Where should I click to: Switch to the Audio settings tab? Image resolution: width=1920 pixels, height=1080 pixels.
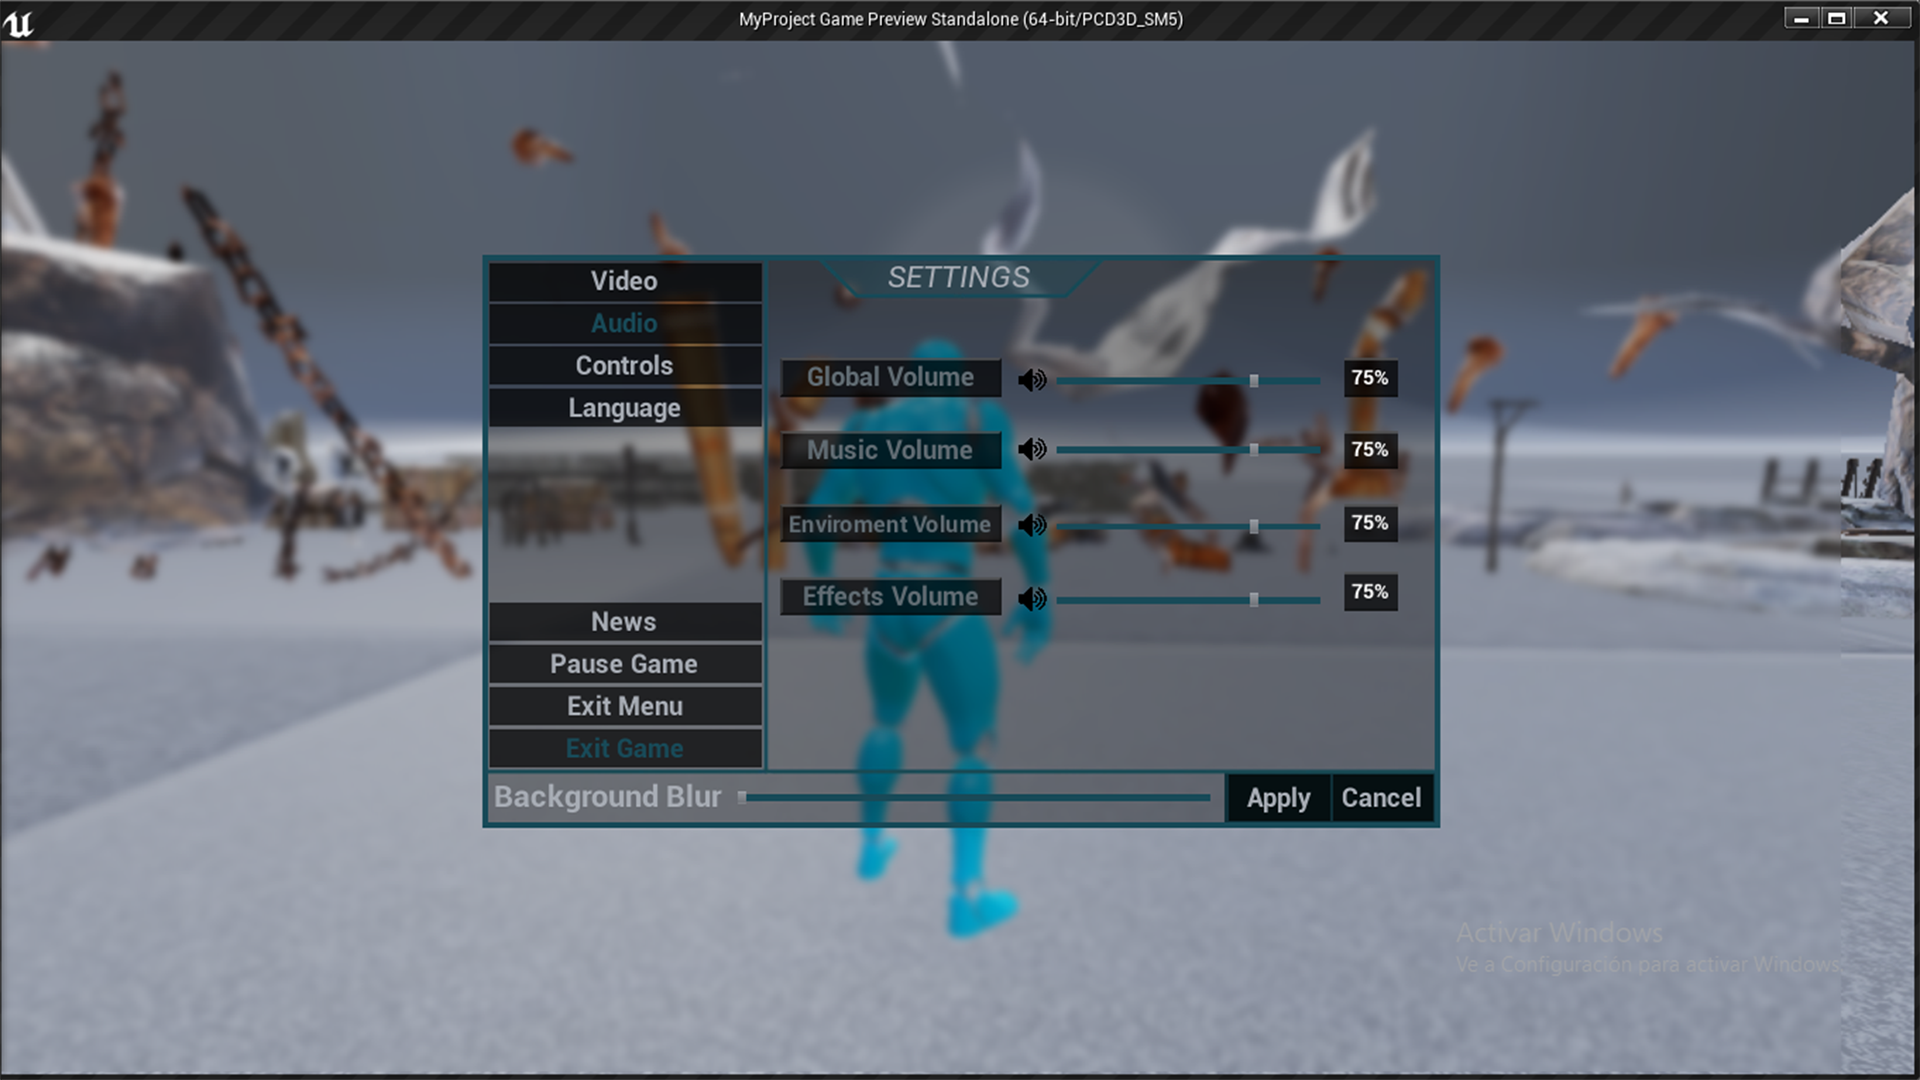pyautogui.click(x=624, y=323)
